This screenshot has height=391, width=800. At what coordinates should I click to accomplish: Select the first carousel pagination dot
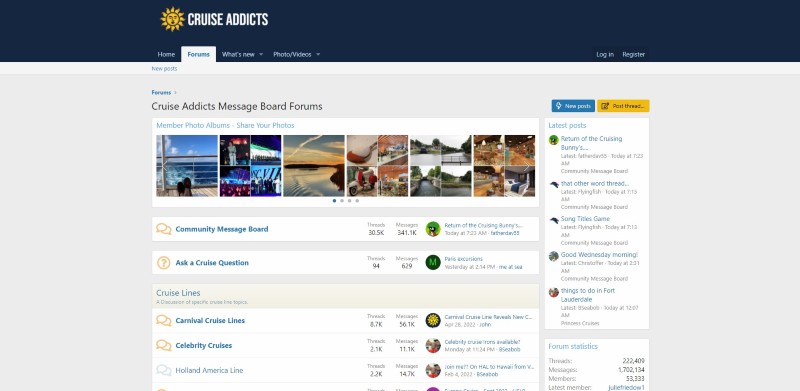coord(334,201)
